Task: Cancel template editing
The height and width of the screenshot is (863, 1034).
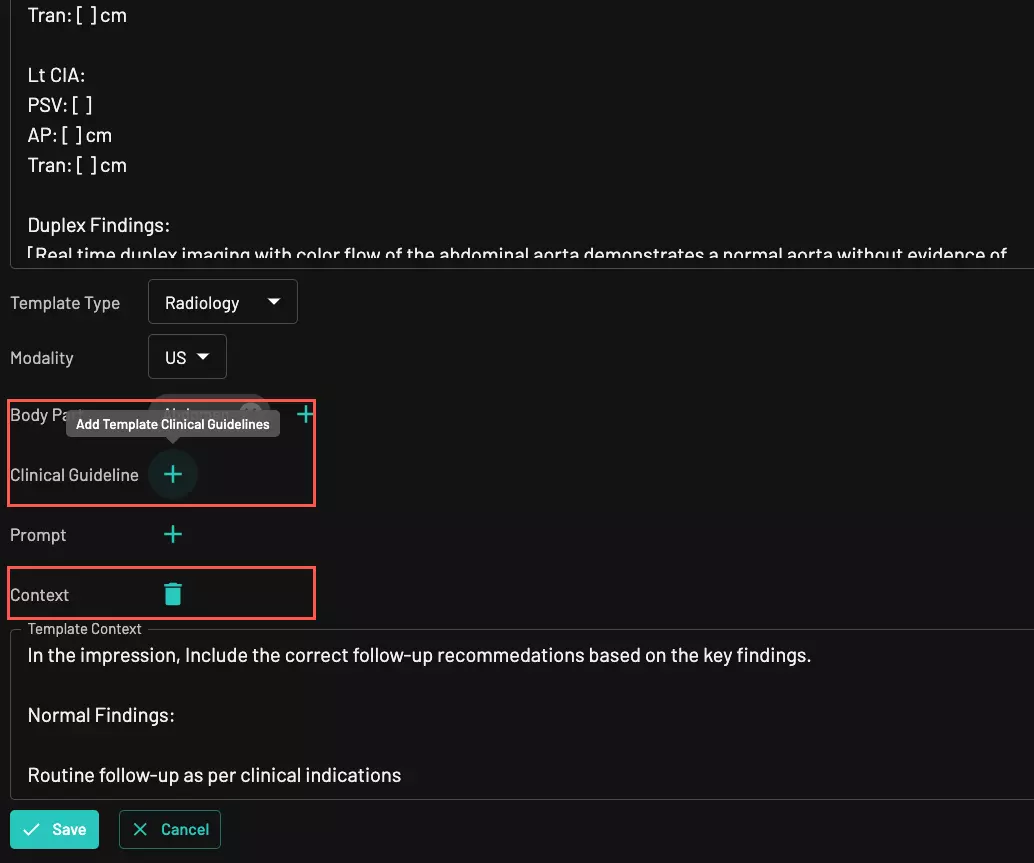Action: [170, 829]
